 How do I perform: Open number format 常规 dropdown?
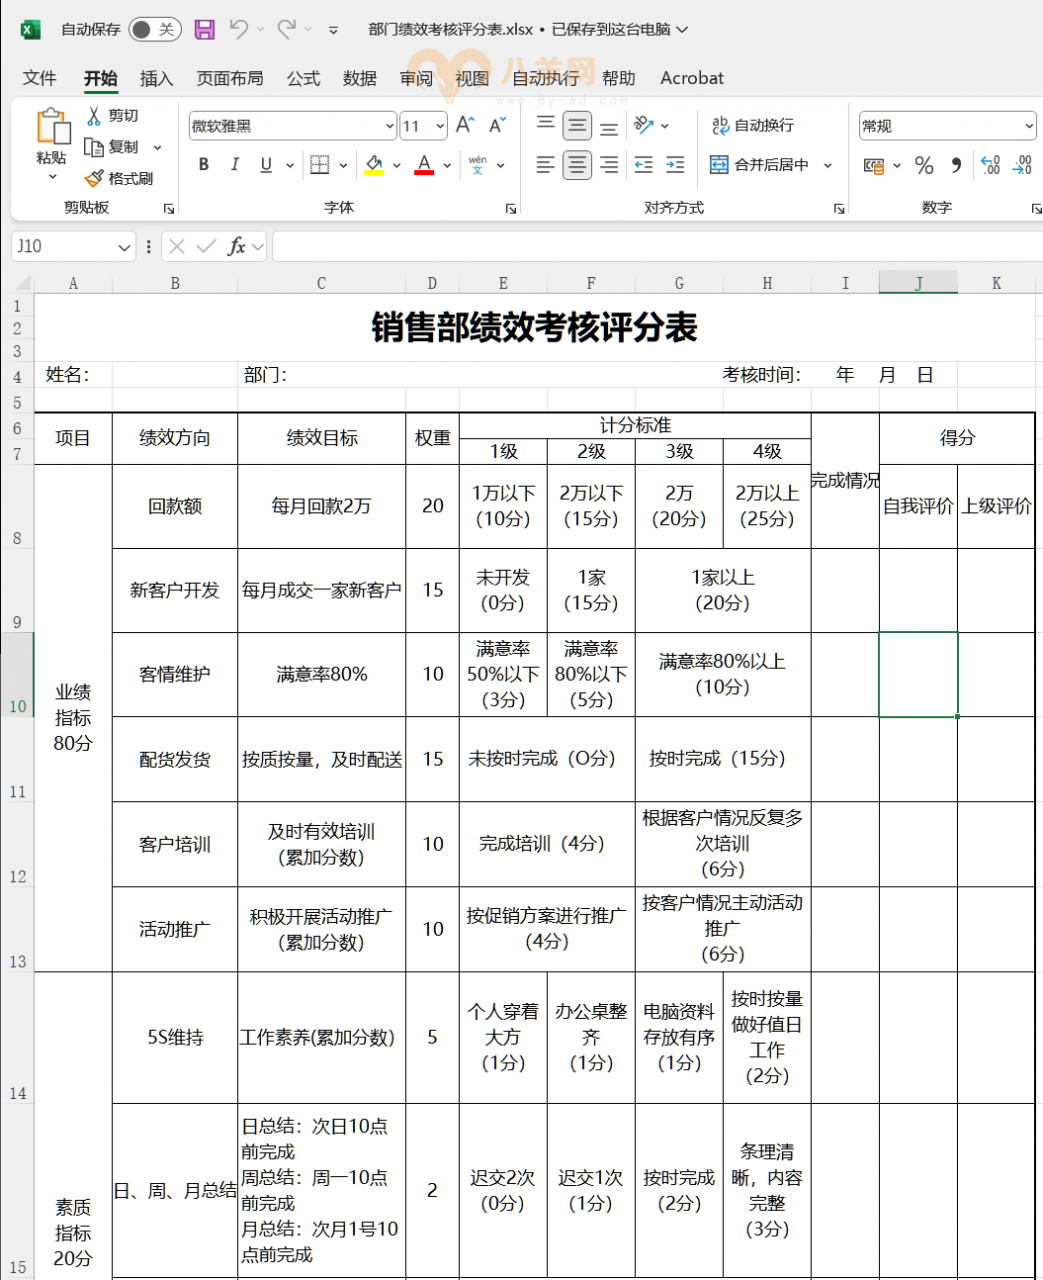[1029, 126]
